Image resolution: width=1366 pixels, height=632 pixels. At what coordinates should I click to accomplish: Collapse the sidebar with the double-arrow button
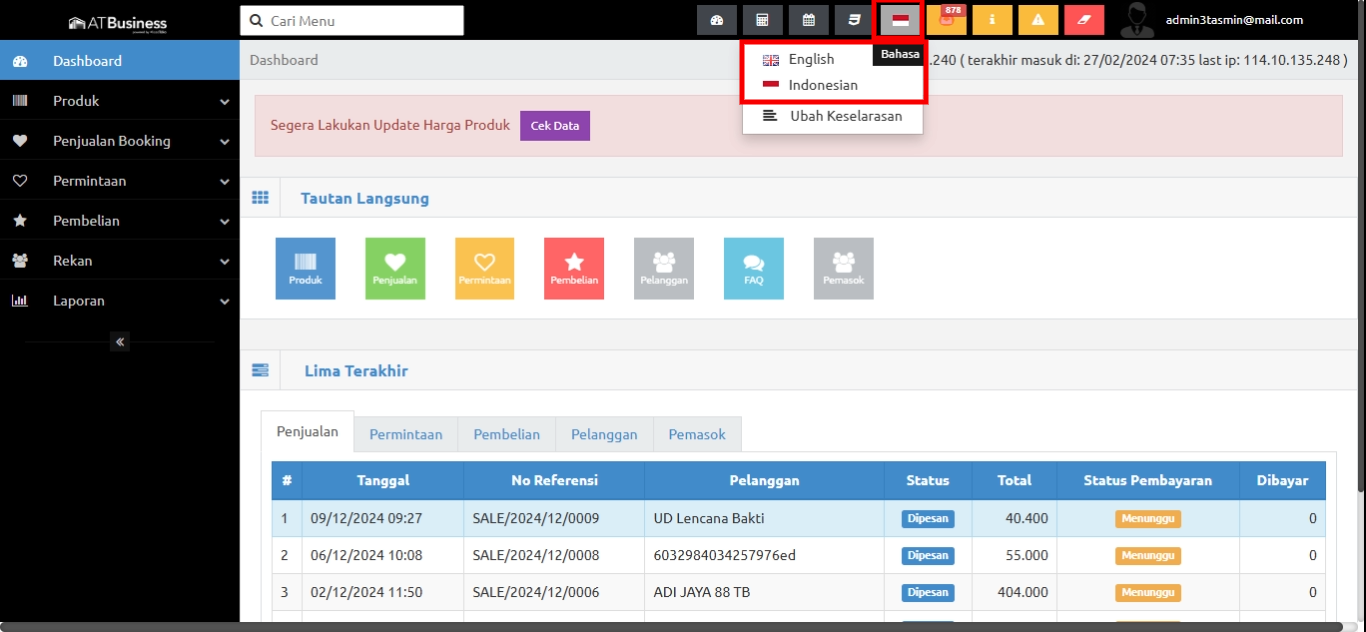tap(120, 342)
